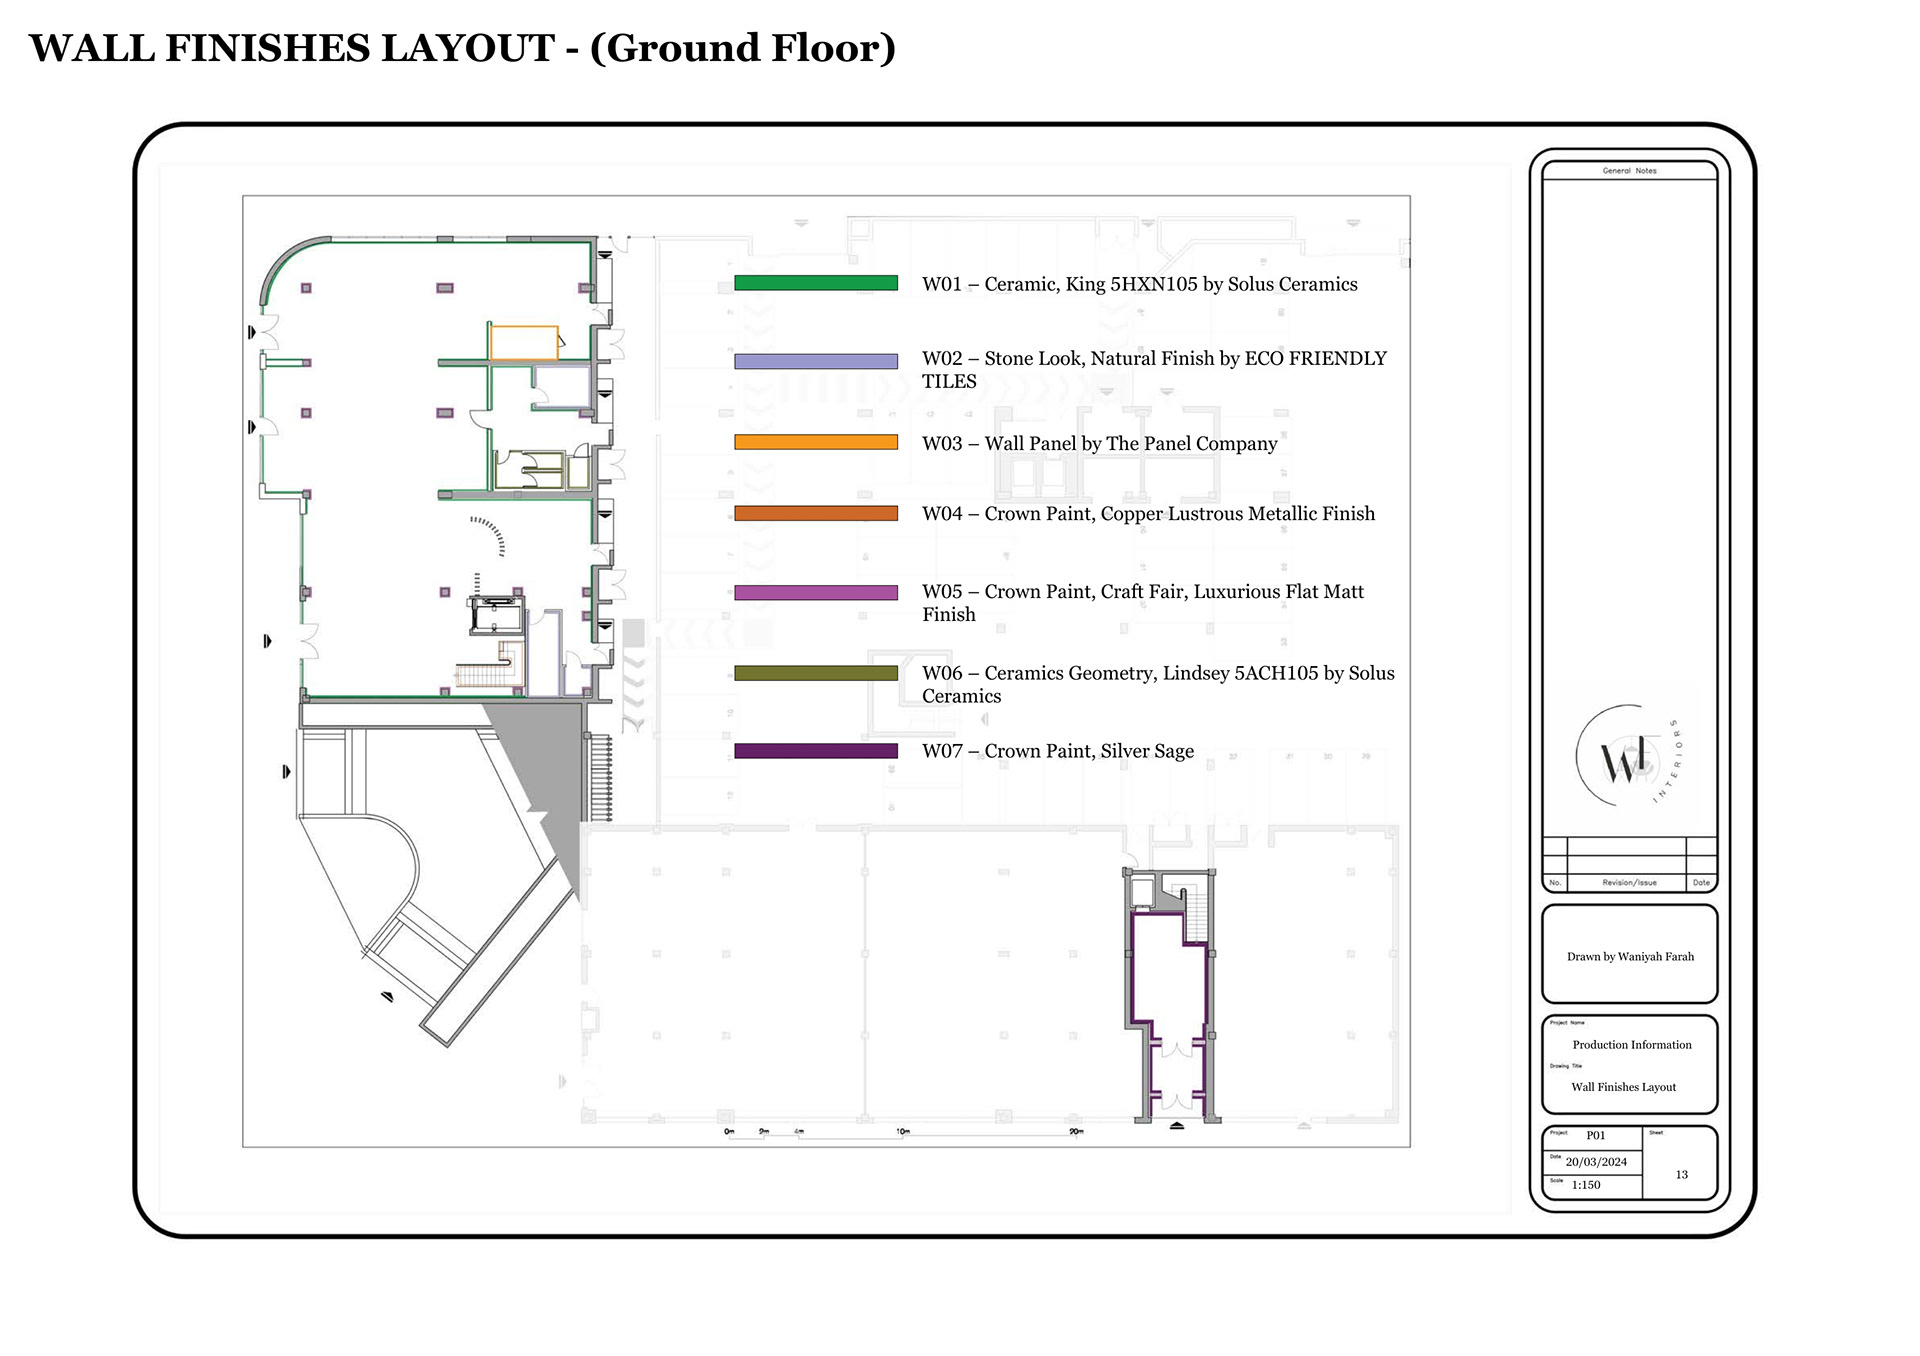Click the 'General Notes' header

click(1629, 171)
